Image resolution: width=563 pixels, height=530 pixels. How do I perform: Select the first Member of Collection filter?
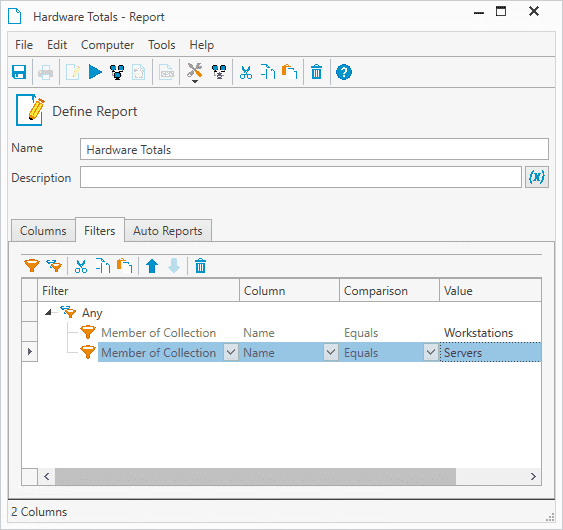(x=158, y=333)
